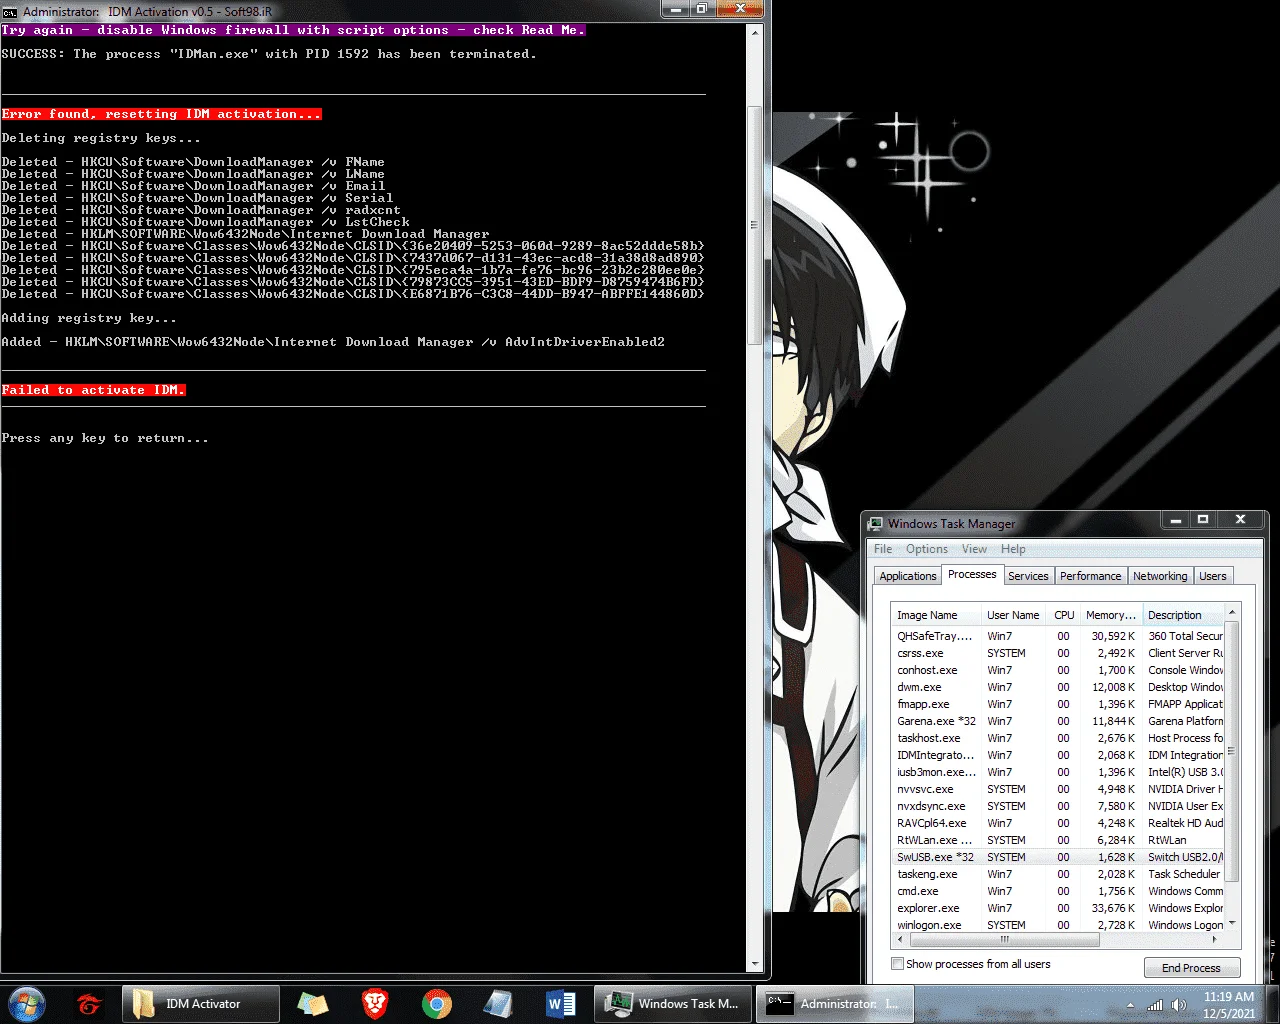Select RAVCpl64.exe process row
The width and height of the screenshot is (1280, 1024).
coord(1058,823)
